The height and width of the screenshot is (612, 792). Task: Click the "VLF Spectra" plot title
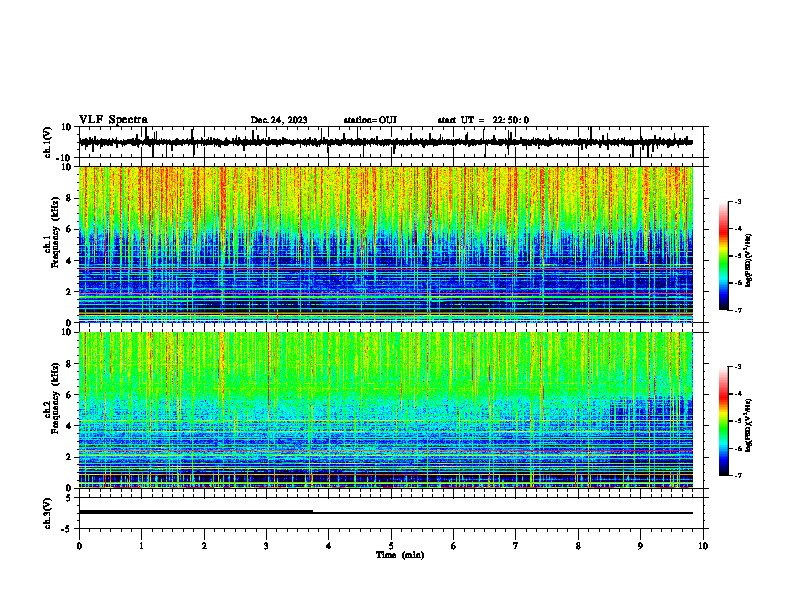113,120
